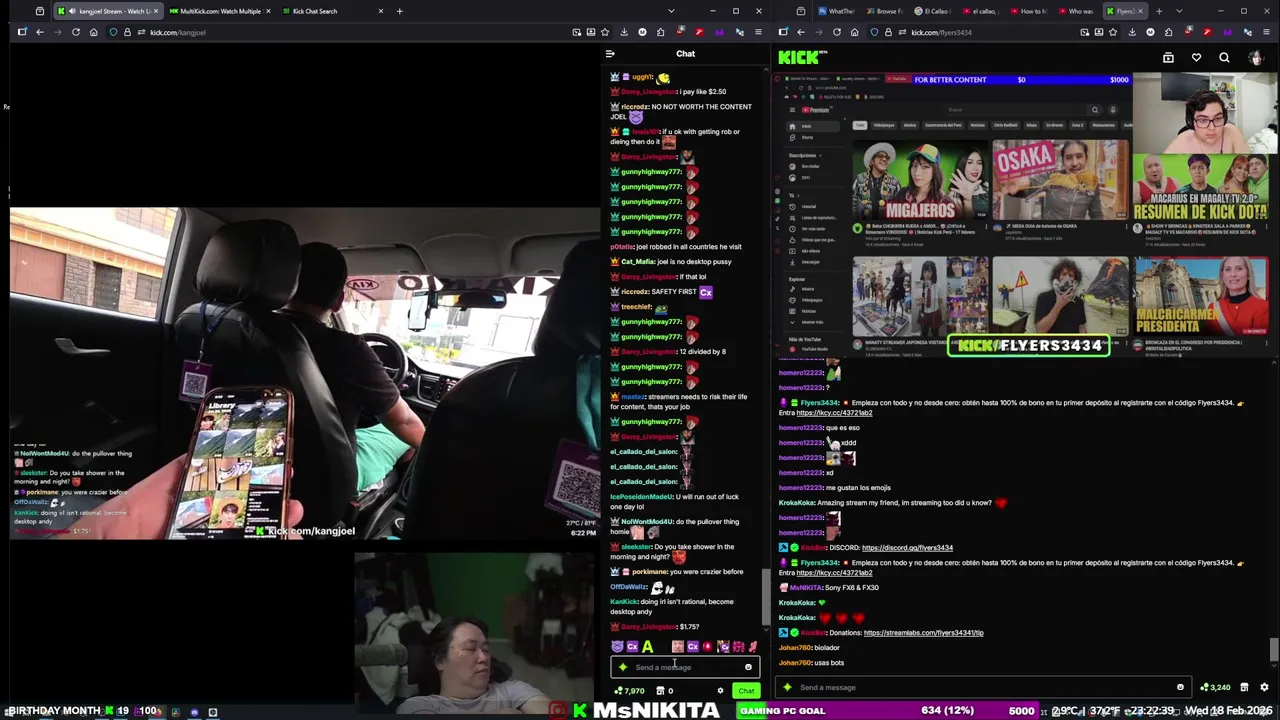This screenshot has height=720, width=1280.
Task: Open the discord.gg/flyers3434 link in chat
Action: pyautogui.click(x=907, y=548)
